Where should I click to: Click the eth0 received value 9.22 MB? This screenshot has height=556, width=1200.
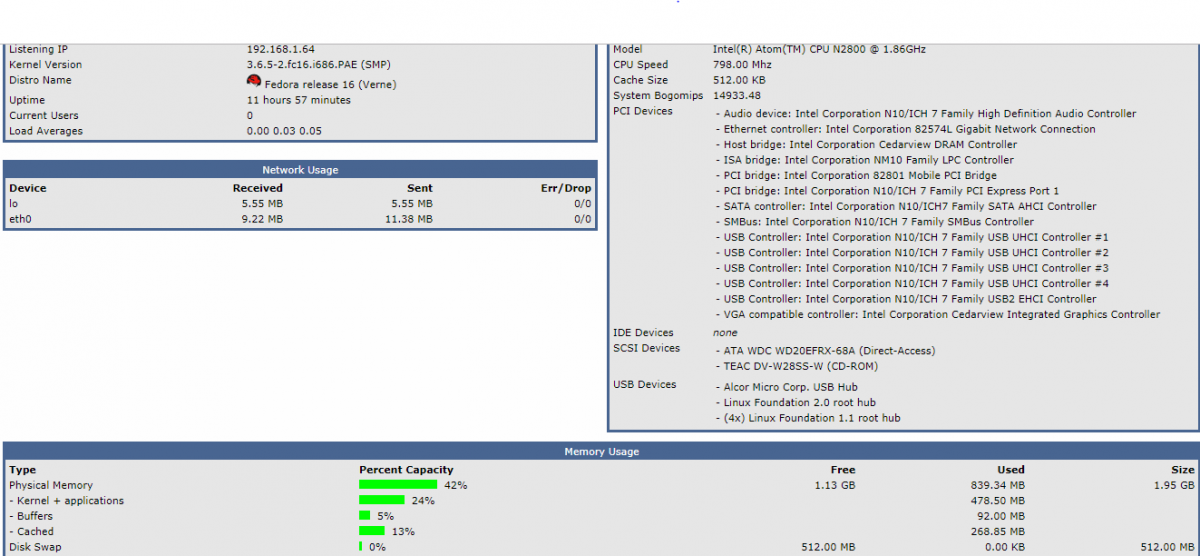point(262,219)
